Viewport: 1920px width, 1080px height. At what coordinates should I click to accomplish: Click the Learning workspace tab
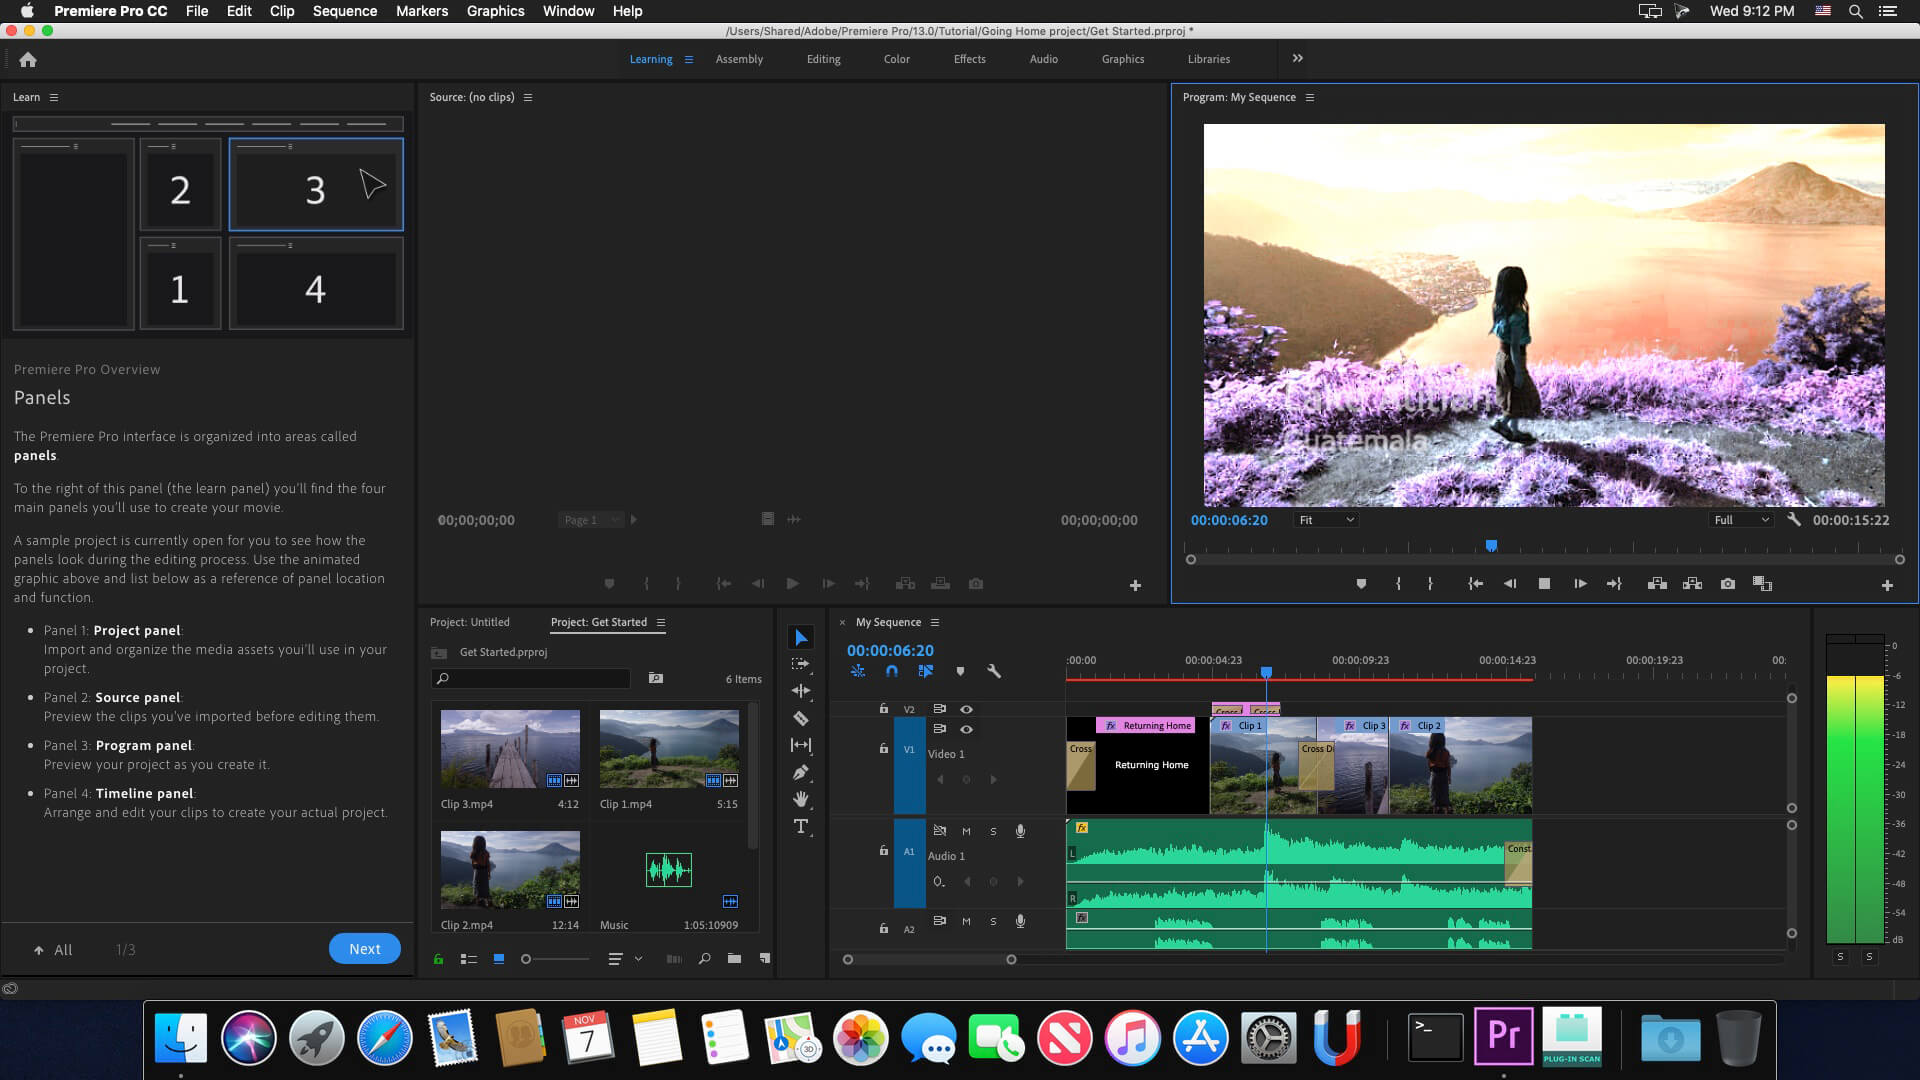(651, 58)
